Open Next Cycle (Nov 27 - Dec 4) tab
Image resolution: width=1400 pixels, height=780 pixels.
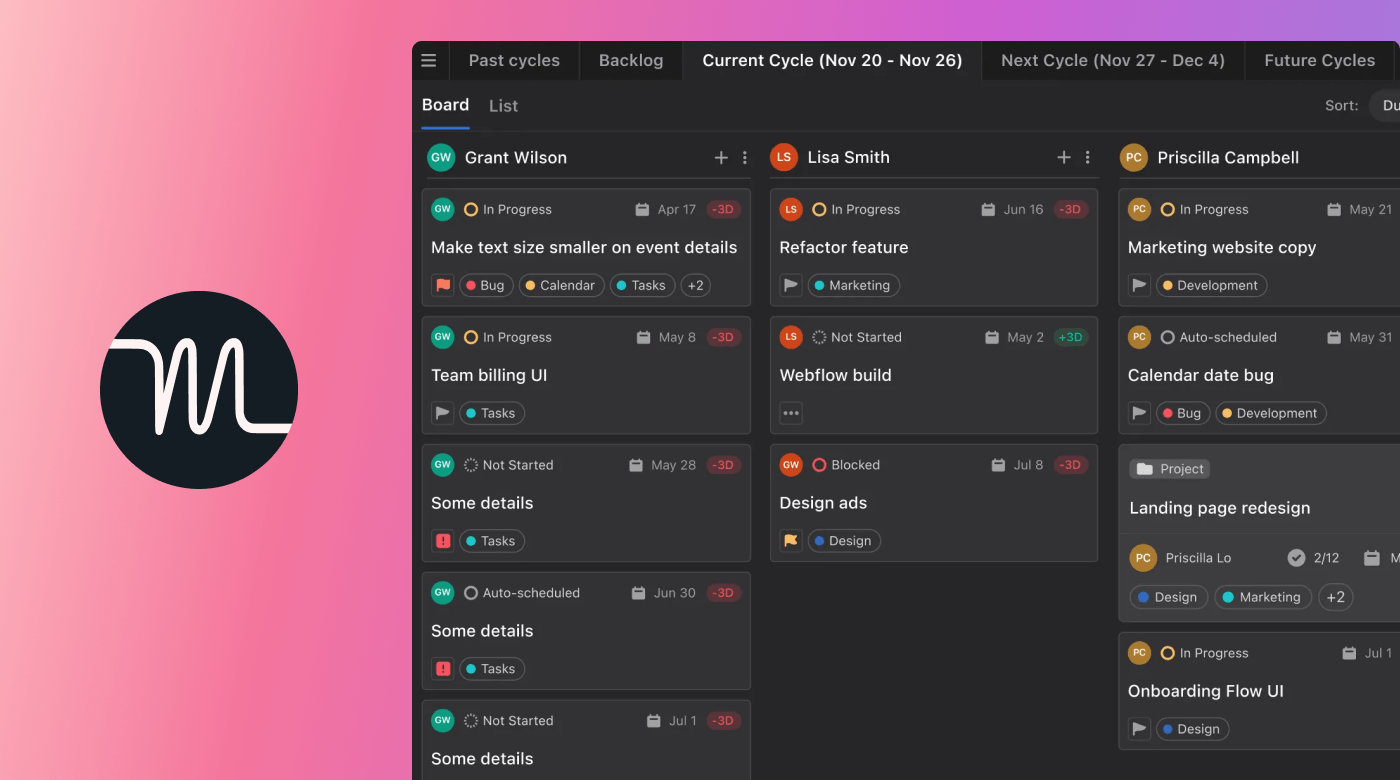tap(1113, 60)
